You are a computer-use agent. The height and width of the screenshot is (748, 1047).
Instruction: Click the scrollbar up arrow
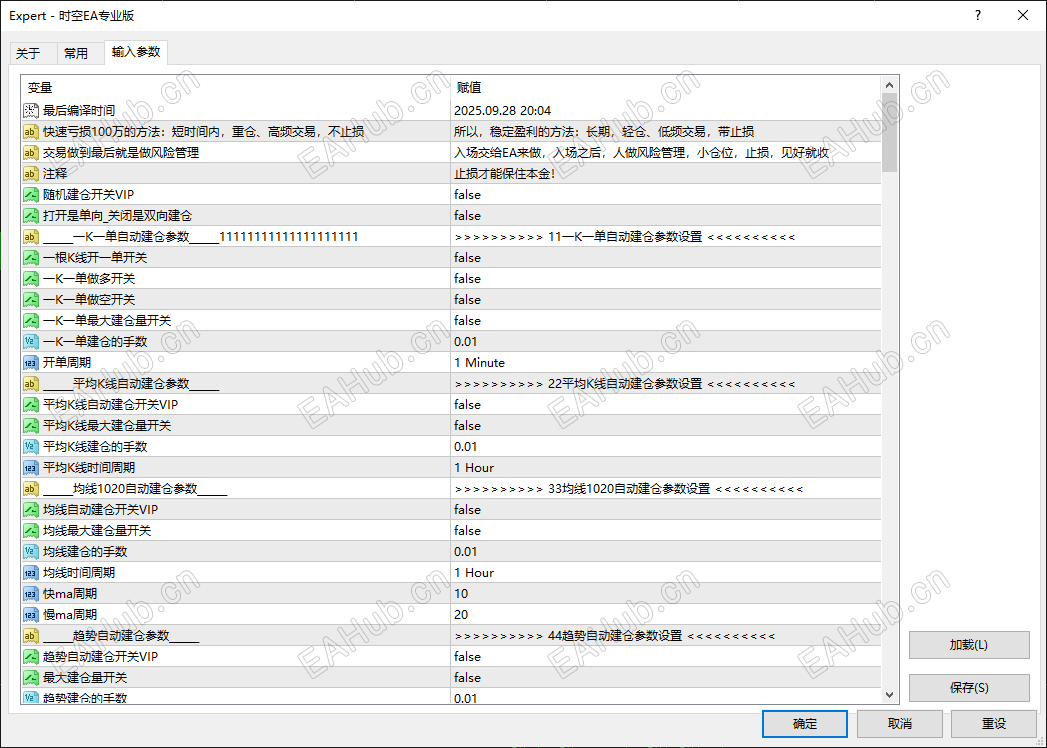tap(889, 85)
